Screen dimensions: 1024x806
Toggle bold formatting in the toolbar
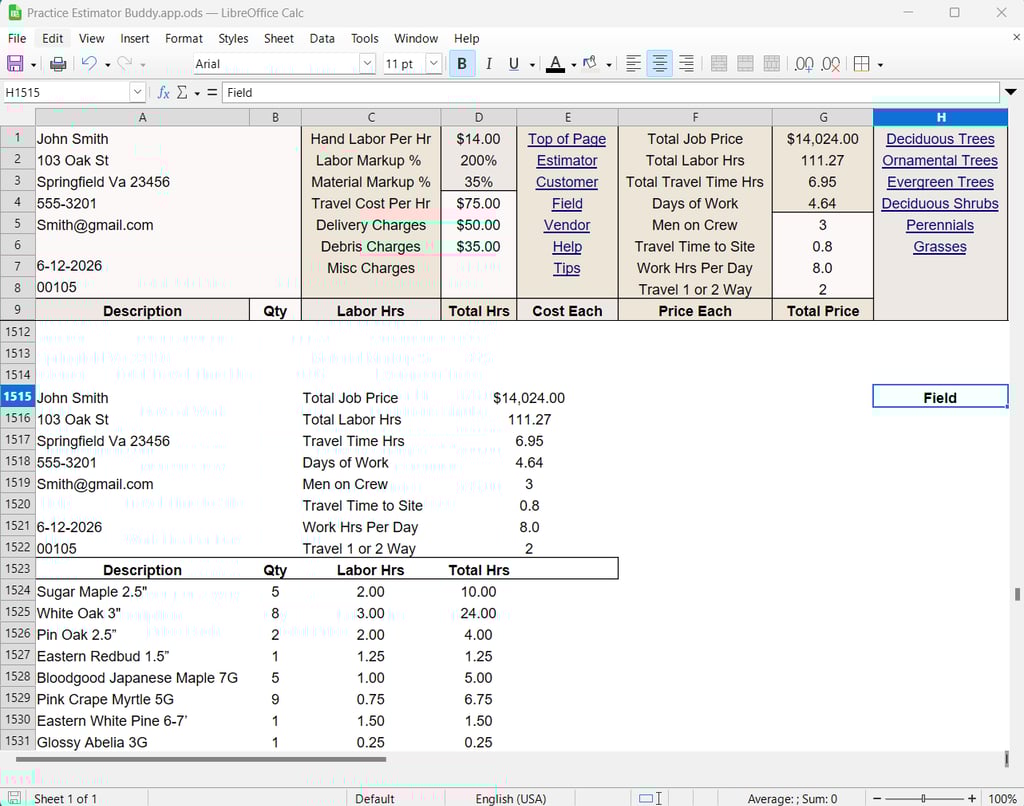pos(461,63)
